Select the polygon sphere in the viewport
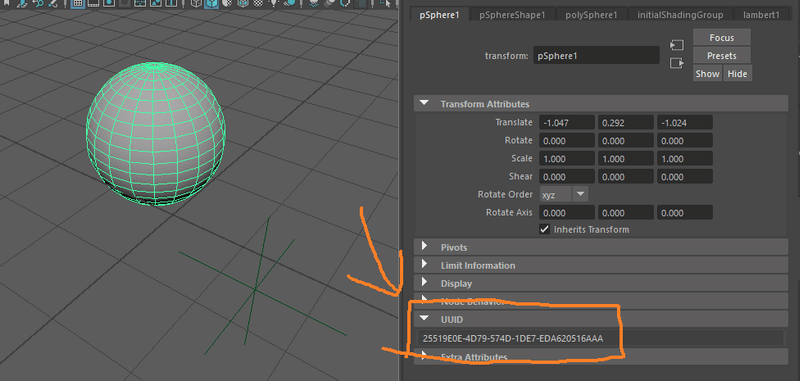 [156, 134]
